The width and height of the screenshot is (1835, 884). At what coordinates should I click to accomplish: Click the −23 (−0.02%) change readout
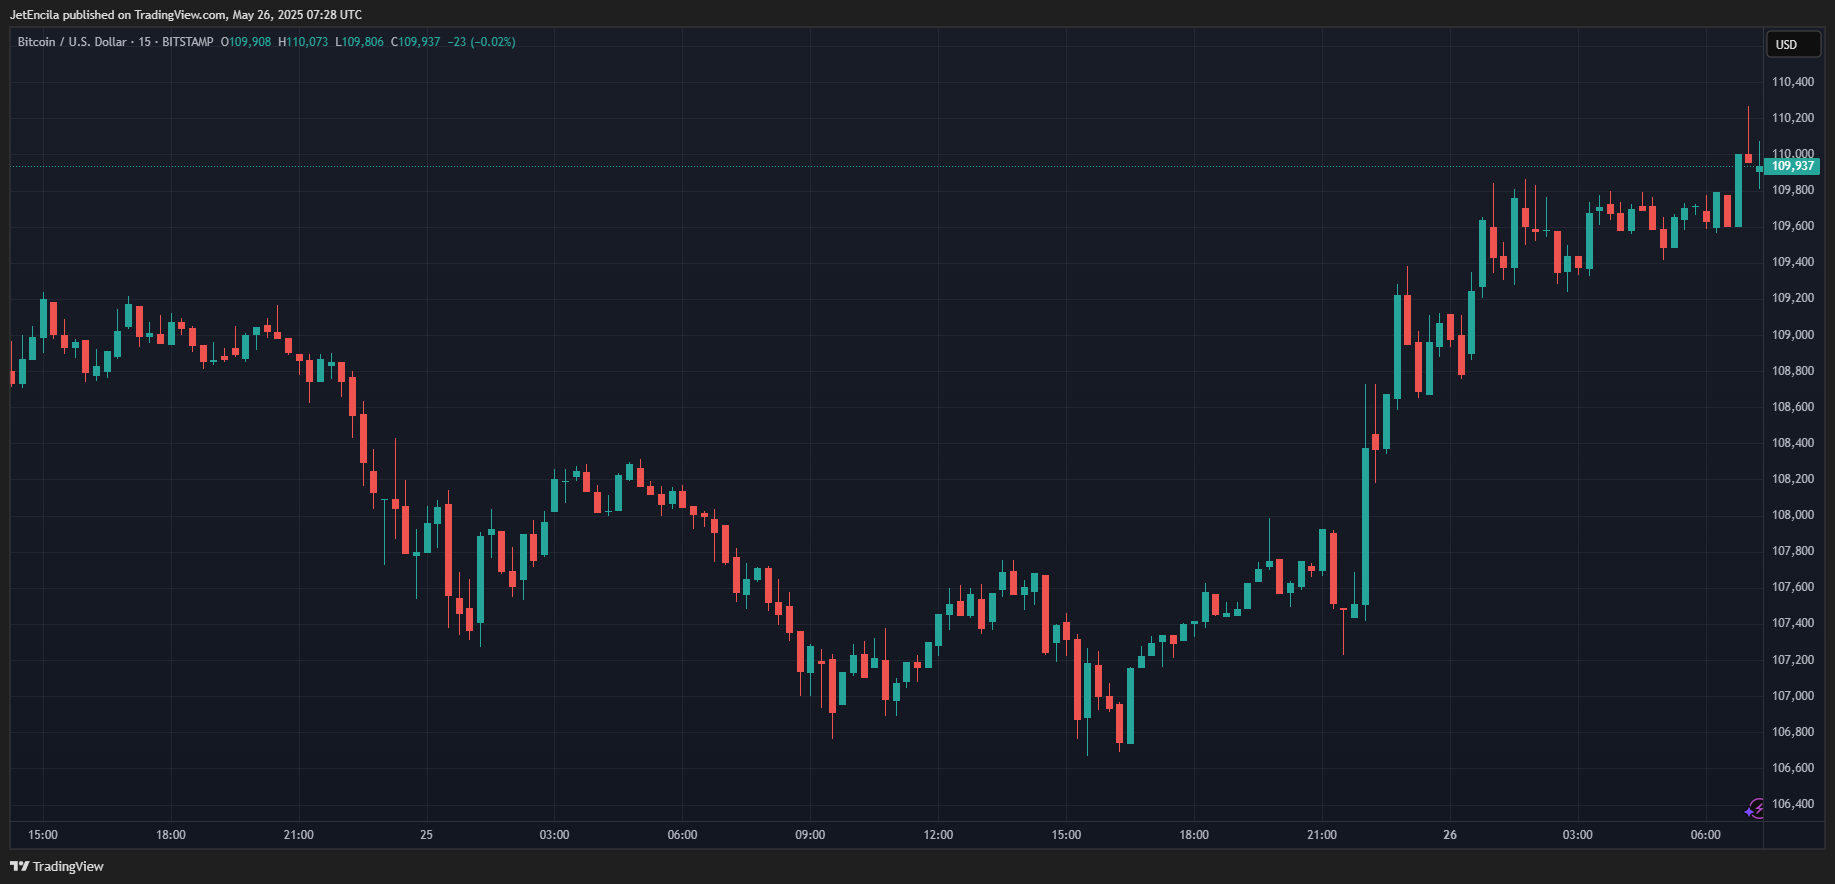[x=482, y=42]
